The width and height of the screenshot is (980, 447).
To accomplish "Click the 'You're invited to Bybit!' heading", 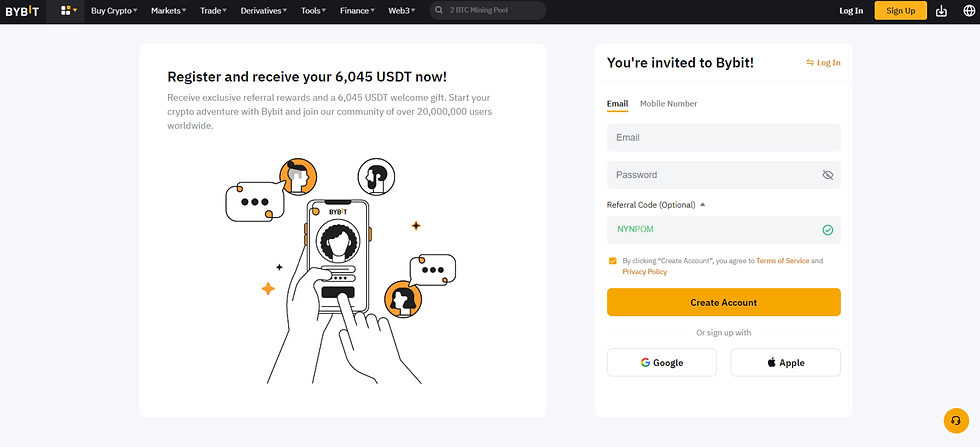I will click(680, 63).
